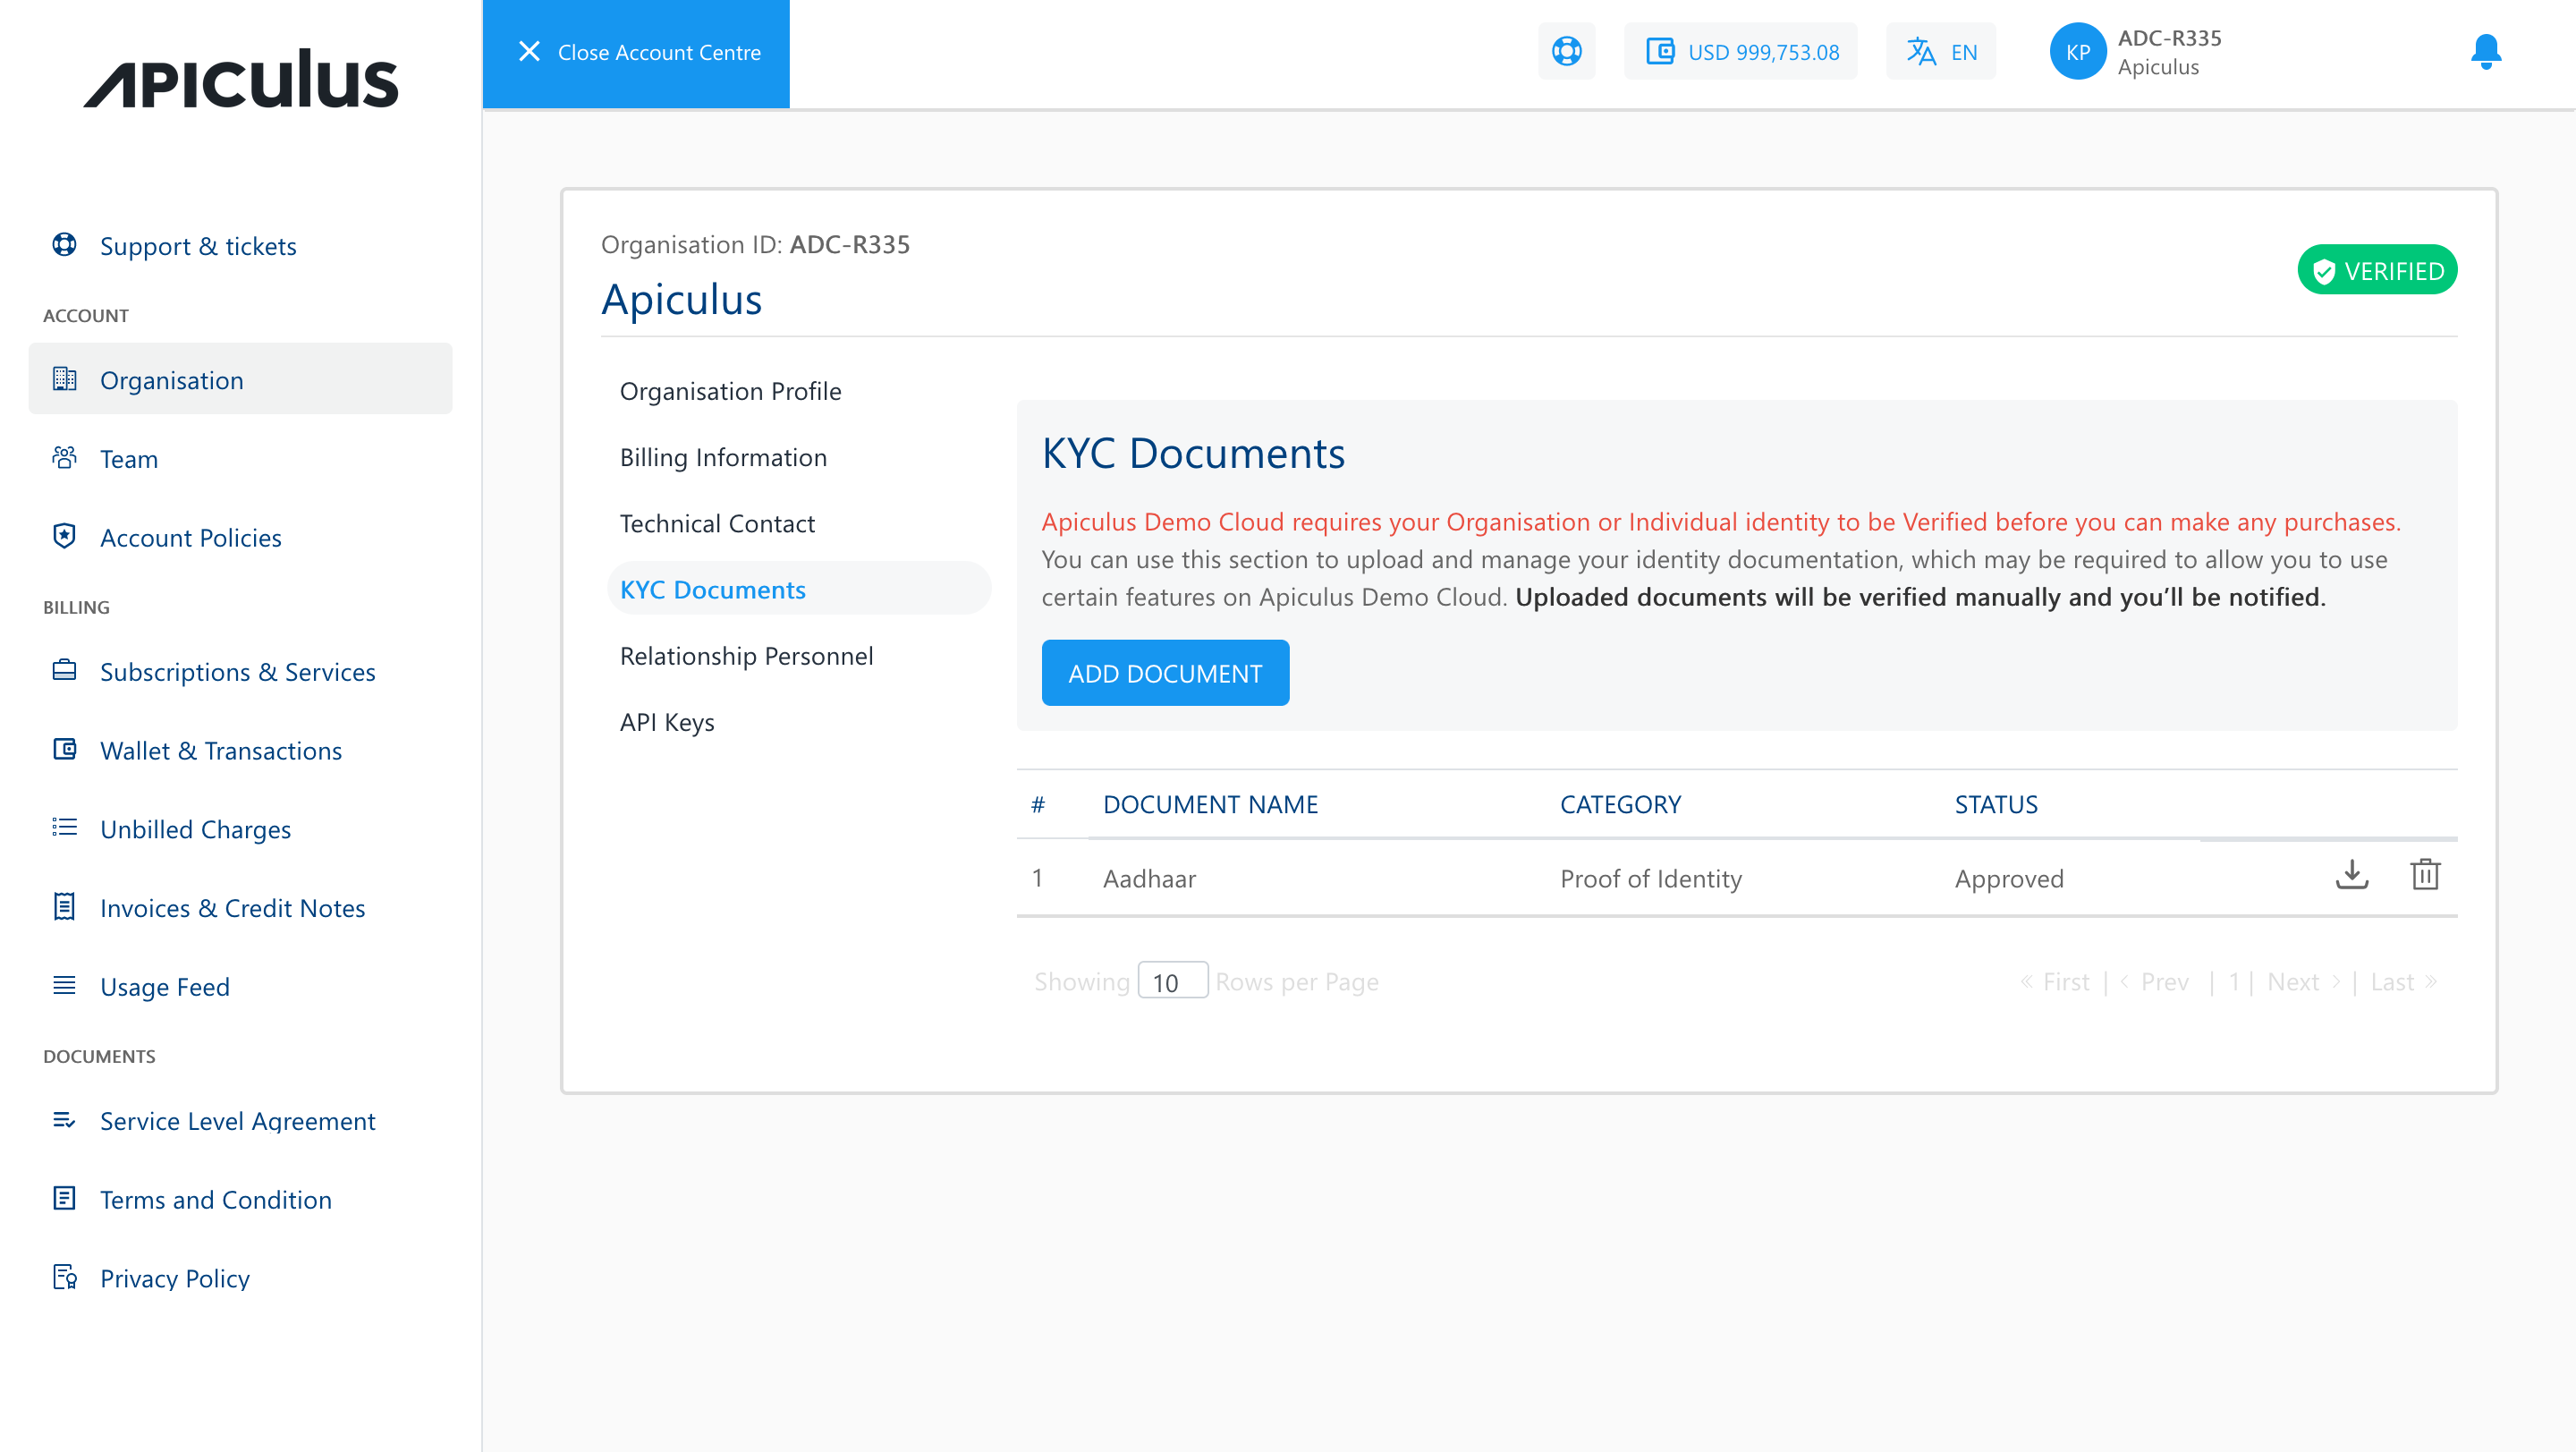Click the Wallet & Transactions wallet icon
Image resolution: width=2576 pixels, height=1452 pixels.
(x=64, y=749)
